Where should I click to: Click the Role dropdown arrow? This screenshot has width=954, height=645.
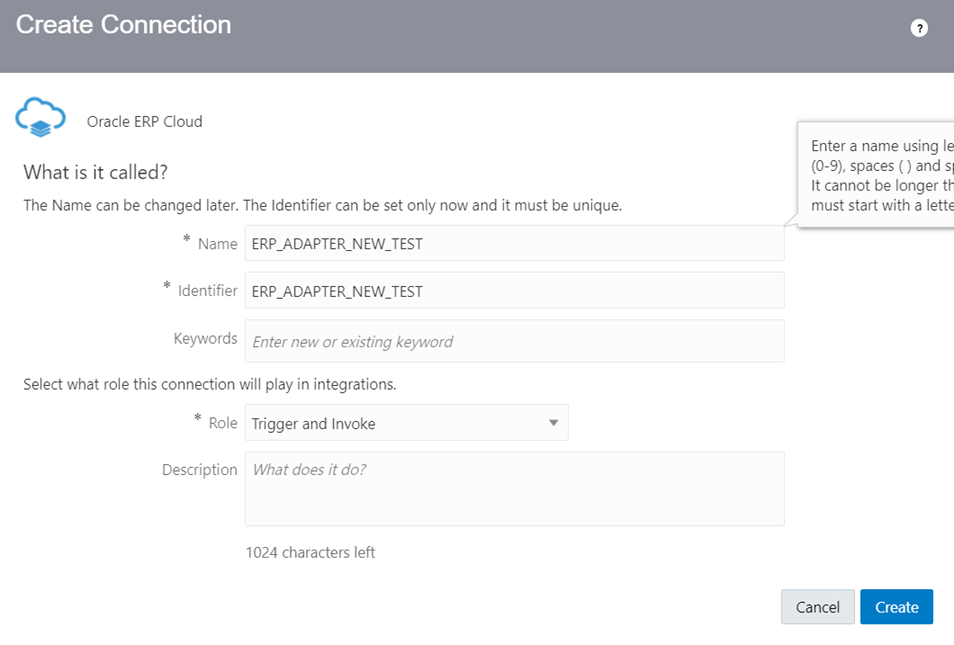tap(553, 423)
